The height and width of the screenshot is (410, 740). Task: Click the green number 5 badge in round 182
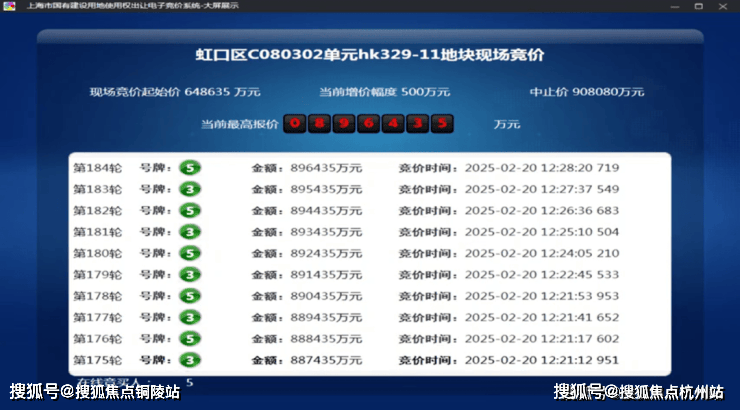[x=190, y=210]
